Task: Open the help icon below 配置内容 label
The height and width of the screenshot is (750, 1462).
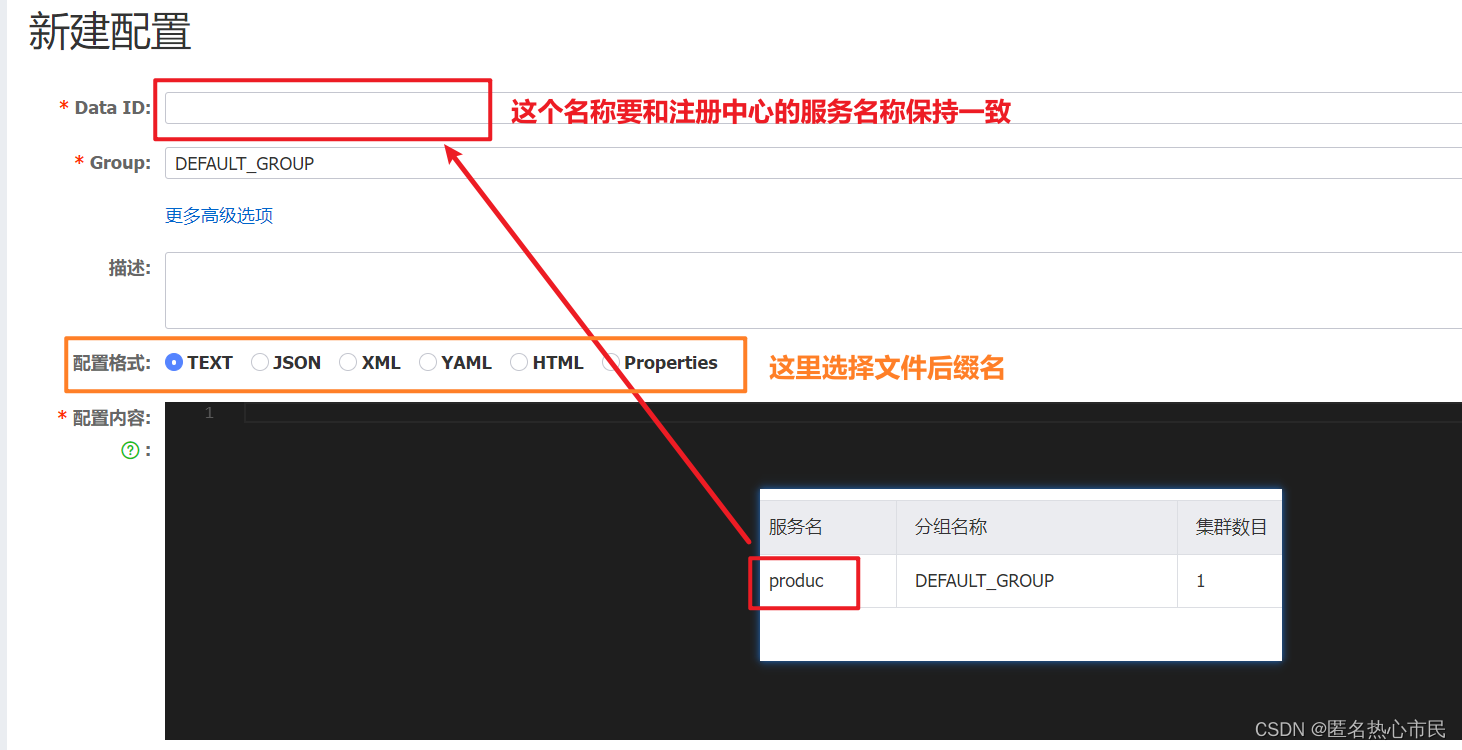Action: pyautogui.click(x=130, y=450)
